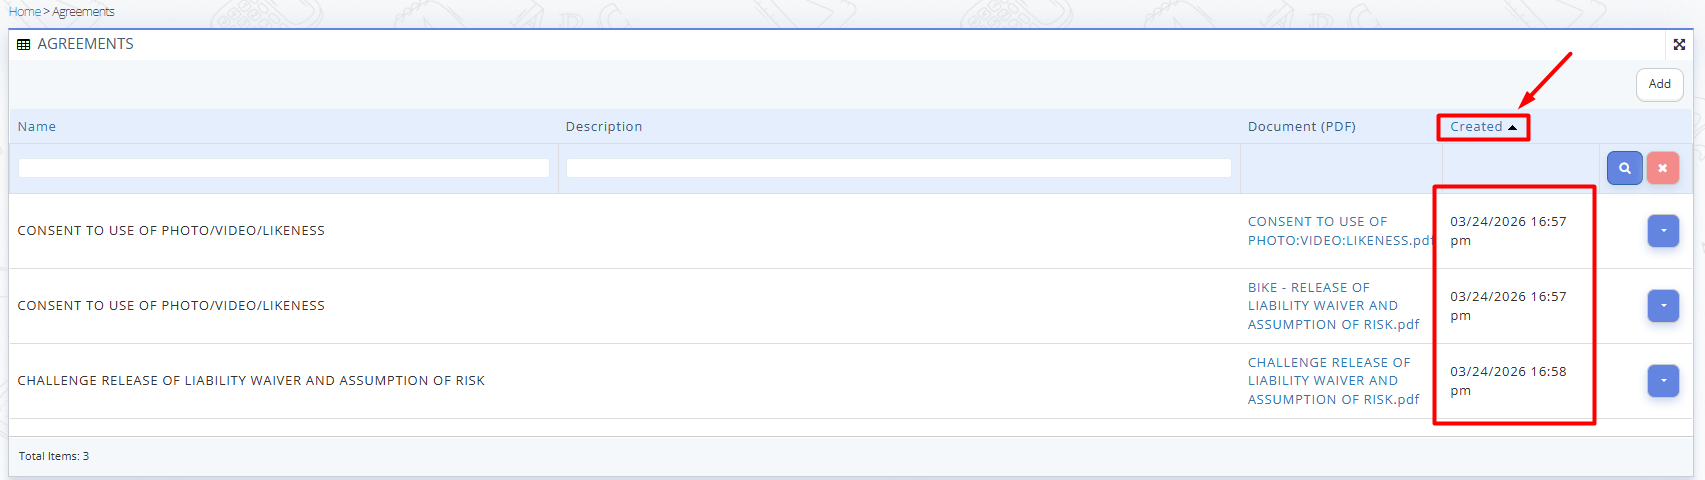Viewport: 1705px width, 480px height.
Task: Expand the Agreements panel to fullscreen
Action: click(x=1679, y=44)
